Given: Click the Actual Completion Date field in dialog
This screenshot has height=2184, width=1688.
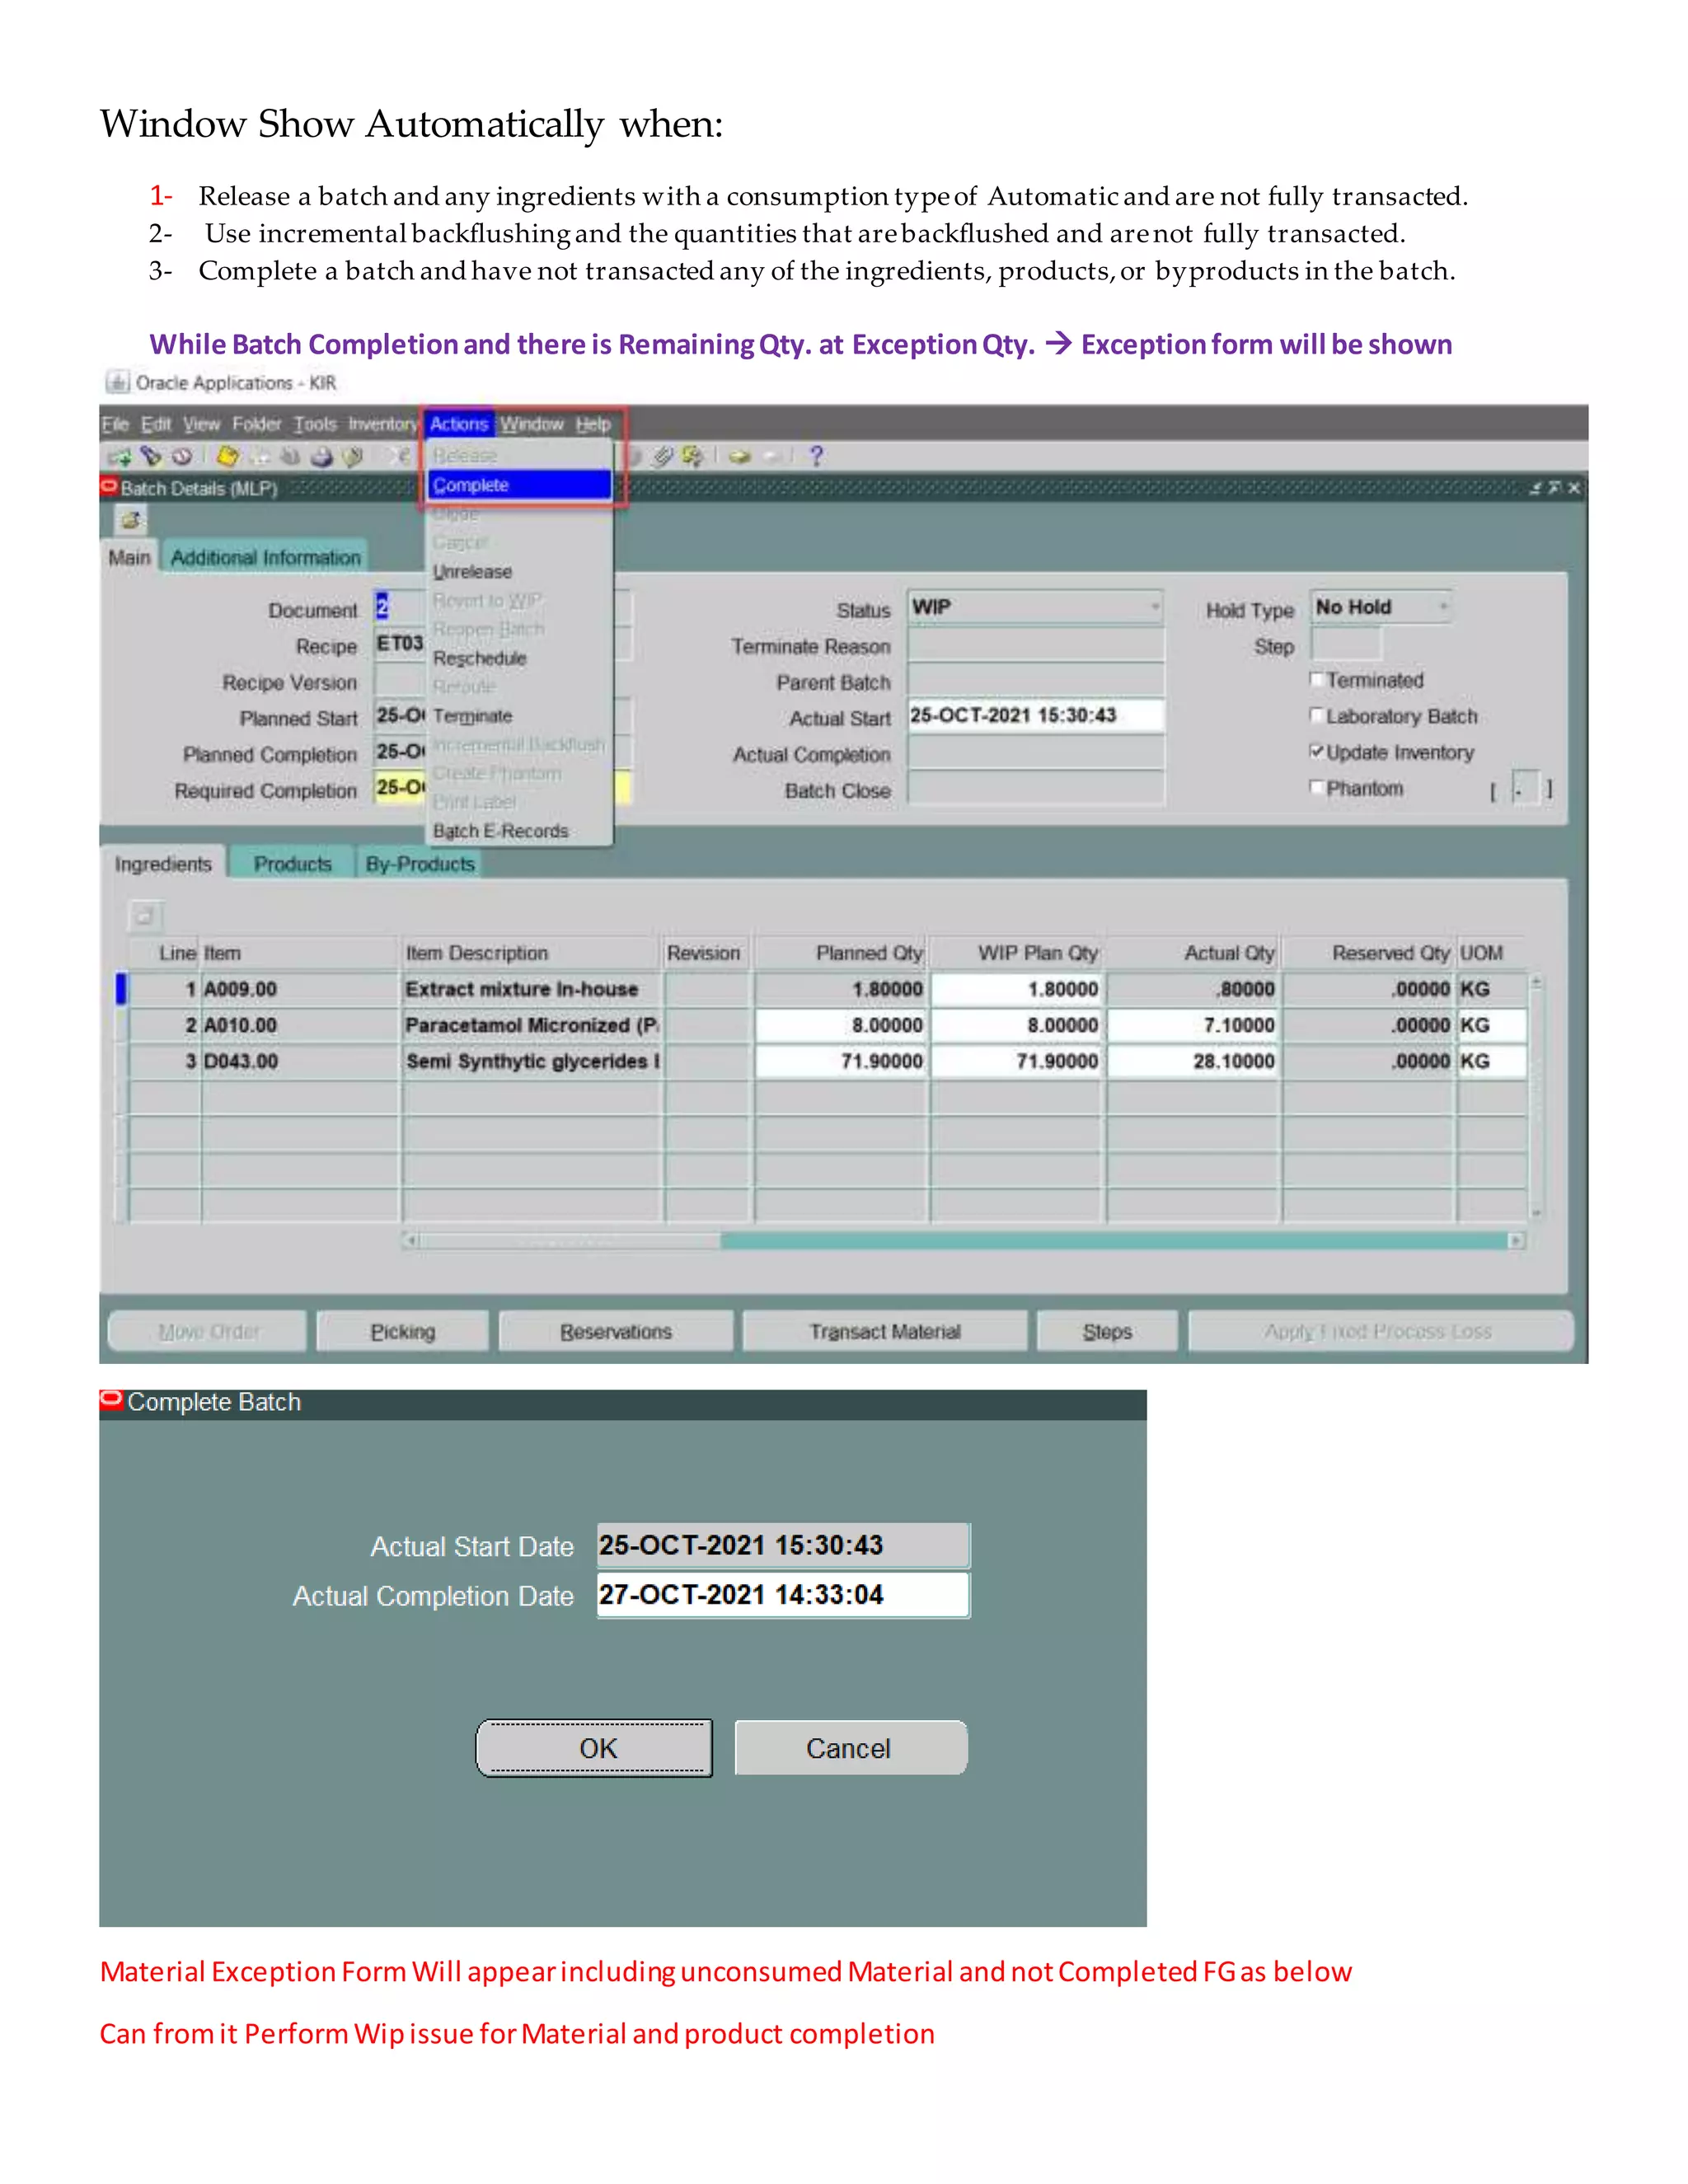Looking at the screenshot, I should (x=783, y=1595).
